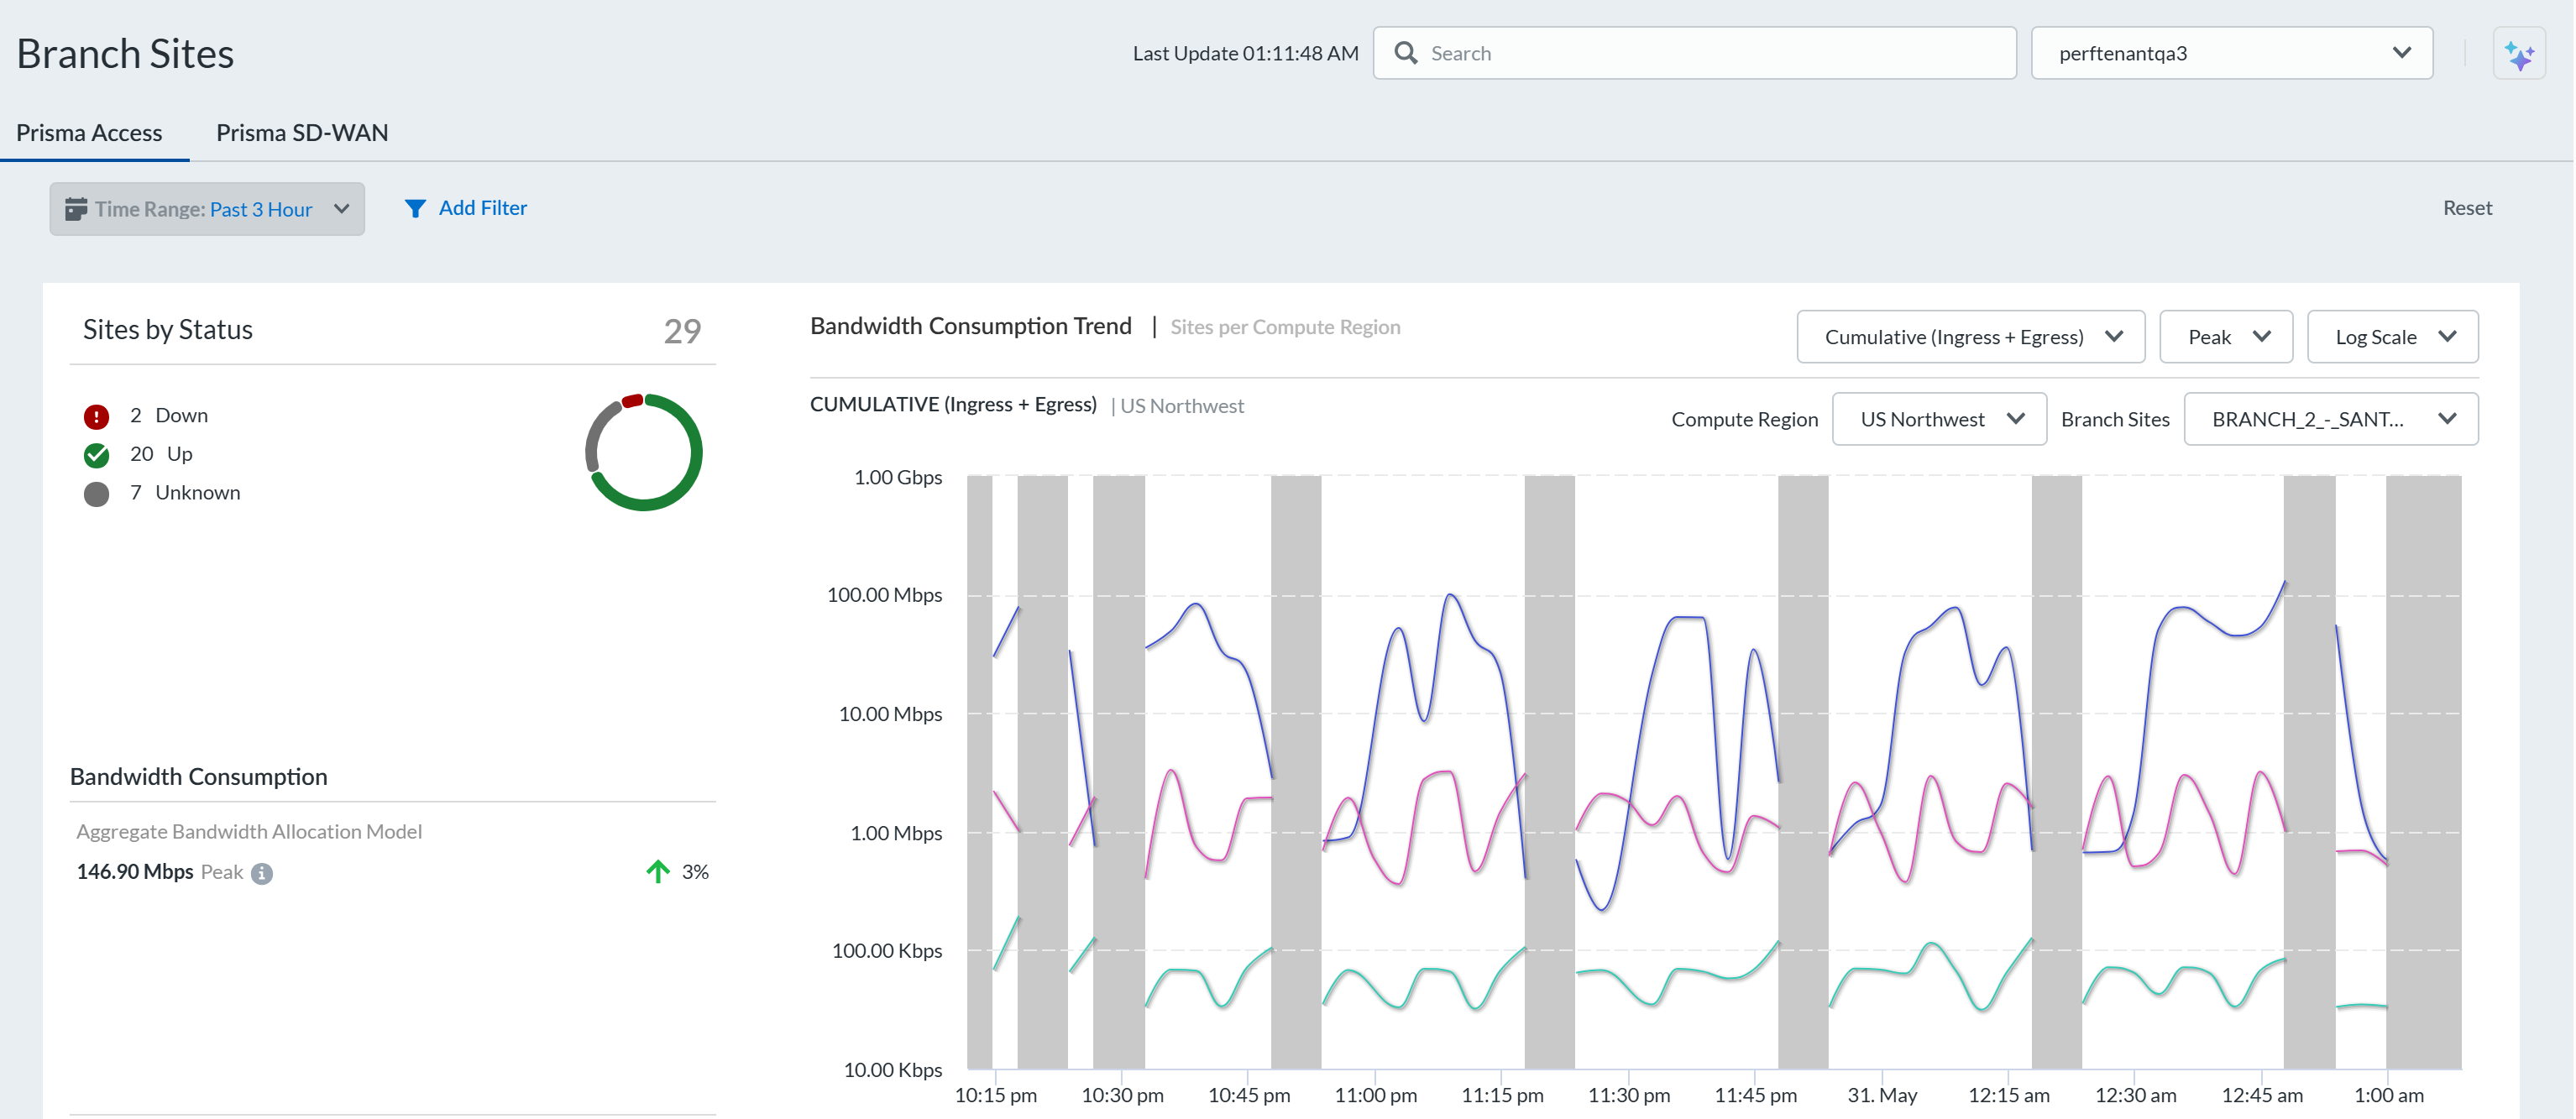Click the Add Filter link
2576x1119 pixels.
(x=482, y=208)
